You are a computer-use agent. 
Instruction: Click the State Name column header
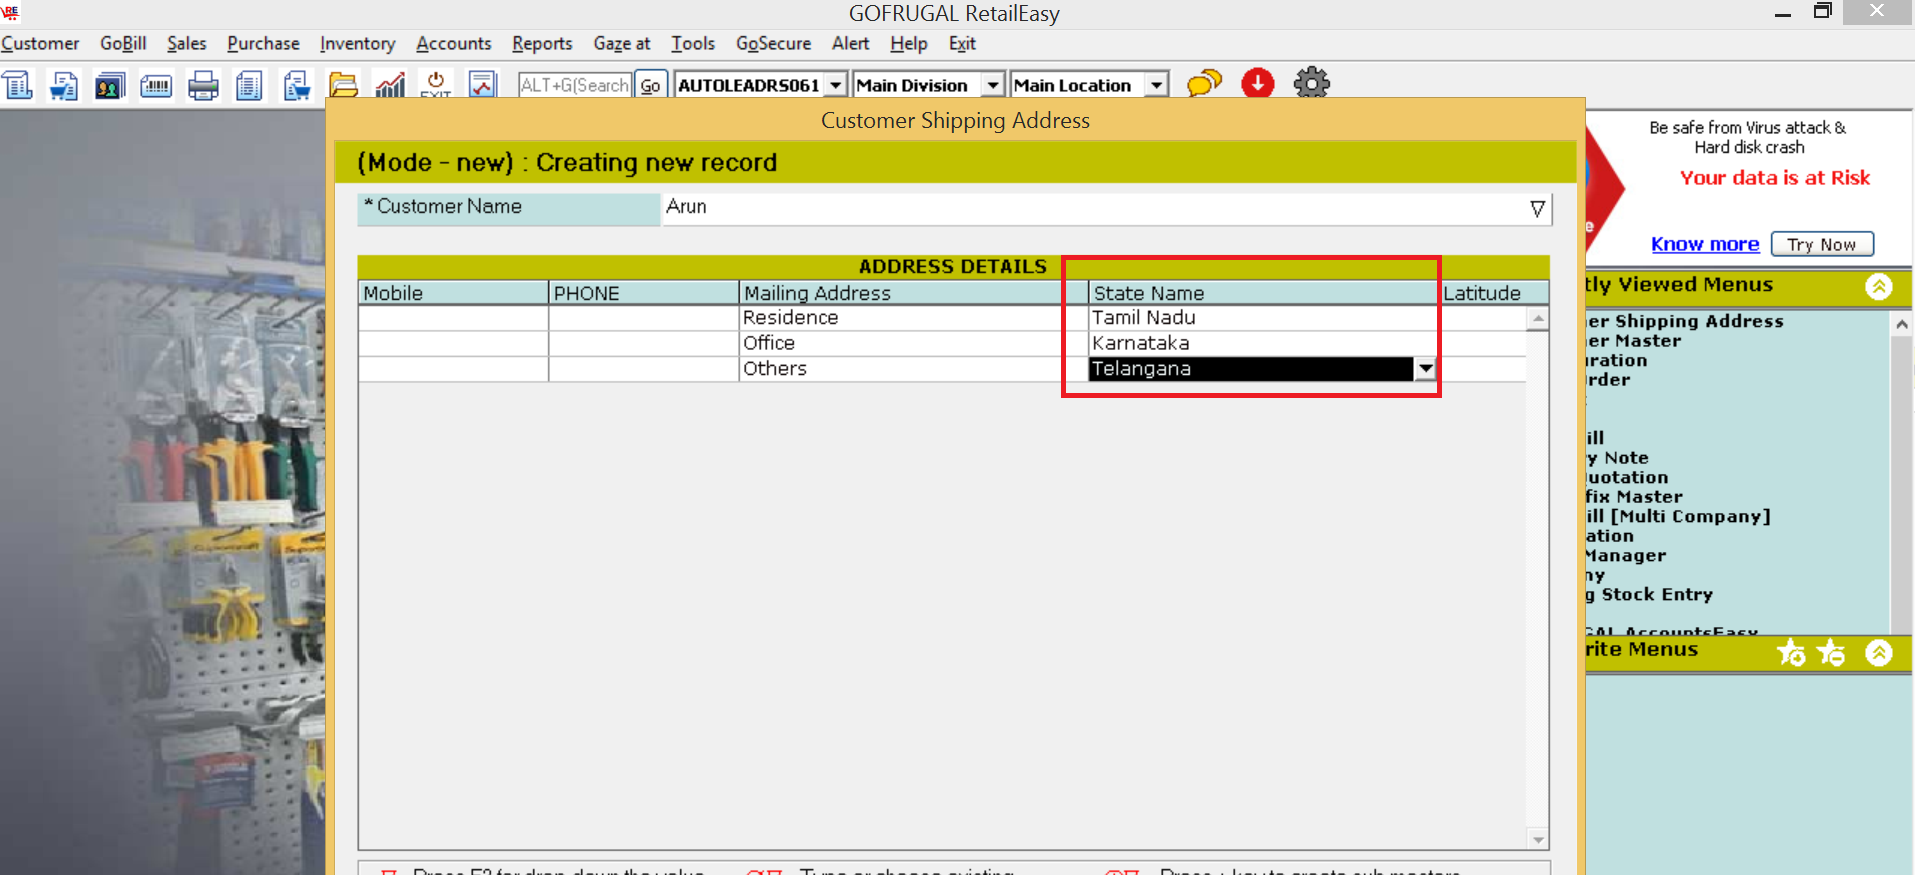point(1263,294)
